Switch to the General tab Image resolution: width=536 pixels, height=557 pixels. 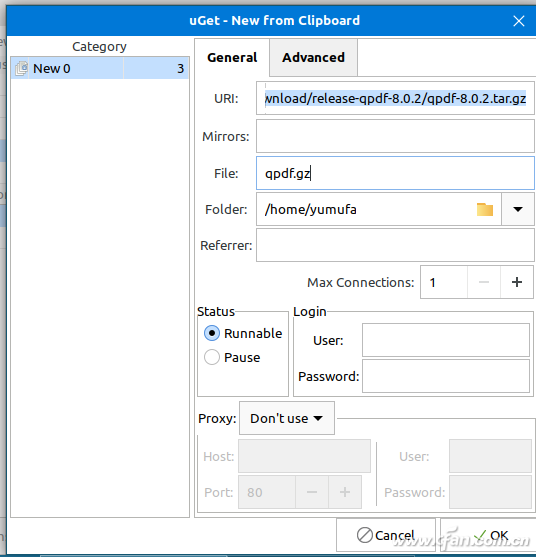232,58
